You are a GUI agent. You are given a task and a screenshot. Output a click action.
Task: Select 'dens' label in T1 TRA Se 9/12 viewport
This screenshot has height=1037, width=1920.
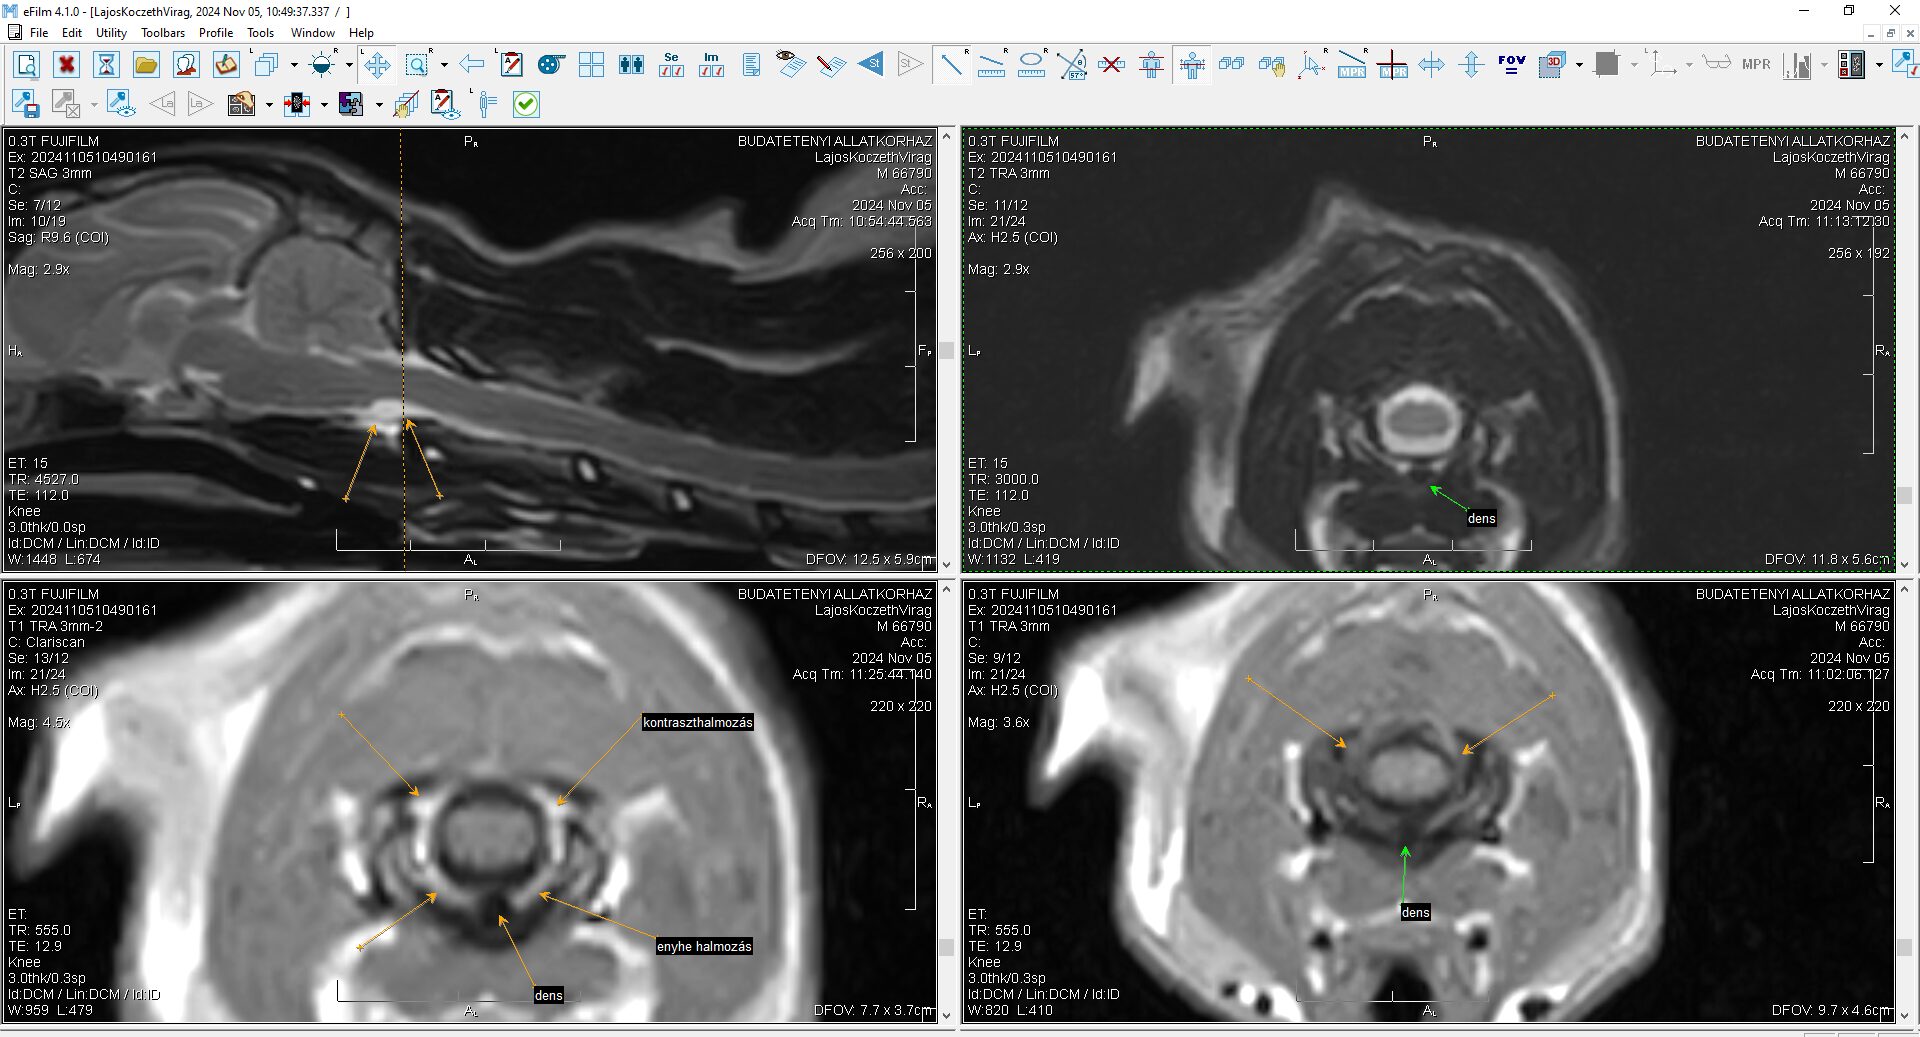[1415, 912]
